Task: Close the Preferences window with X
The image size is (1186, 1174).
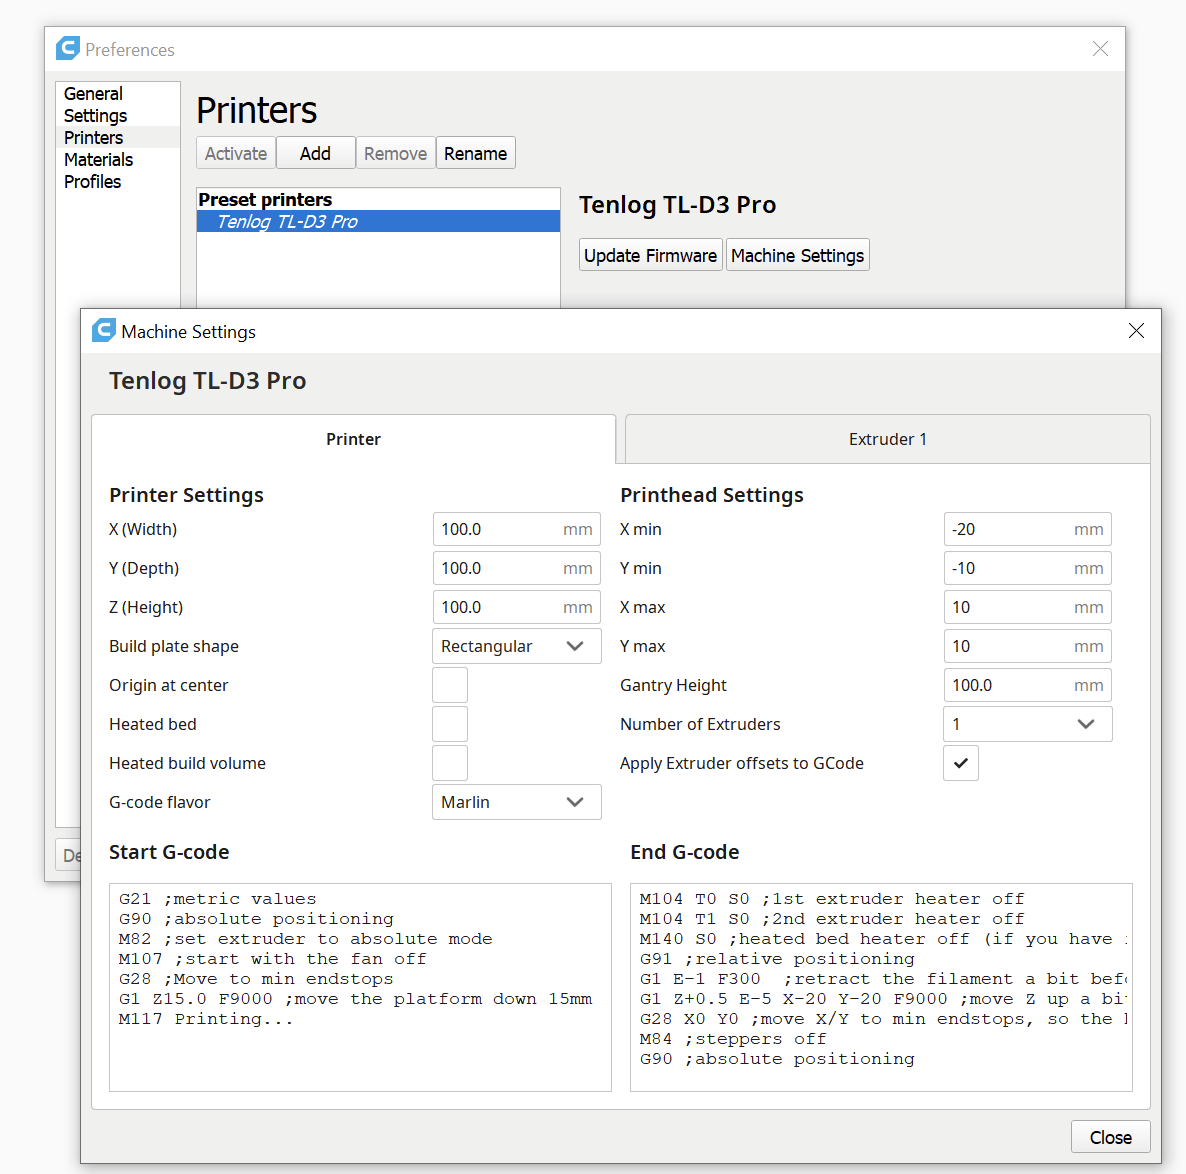Action: [x=1100, y=48]
